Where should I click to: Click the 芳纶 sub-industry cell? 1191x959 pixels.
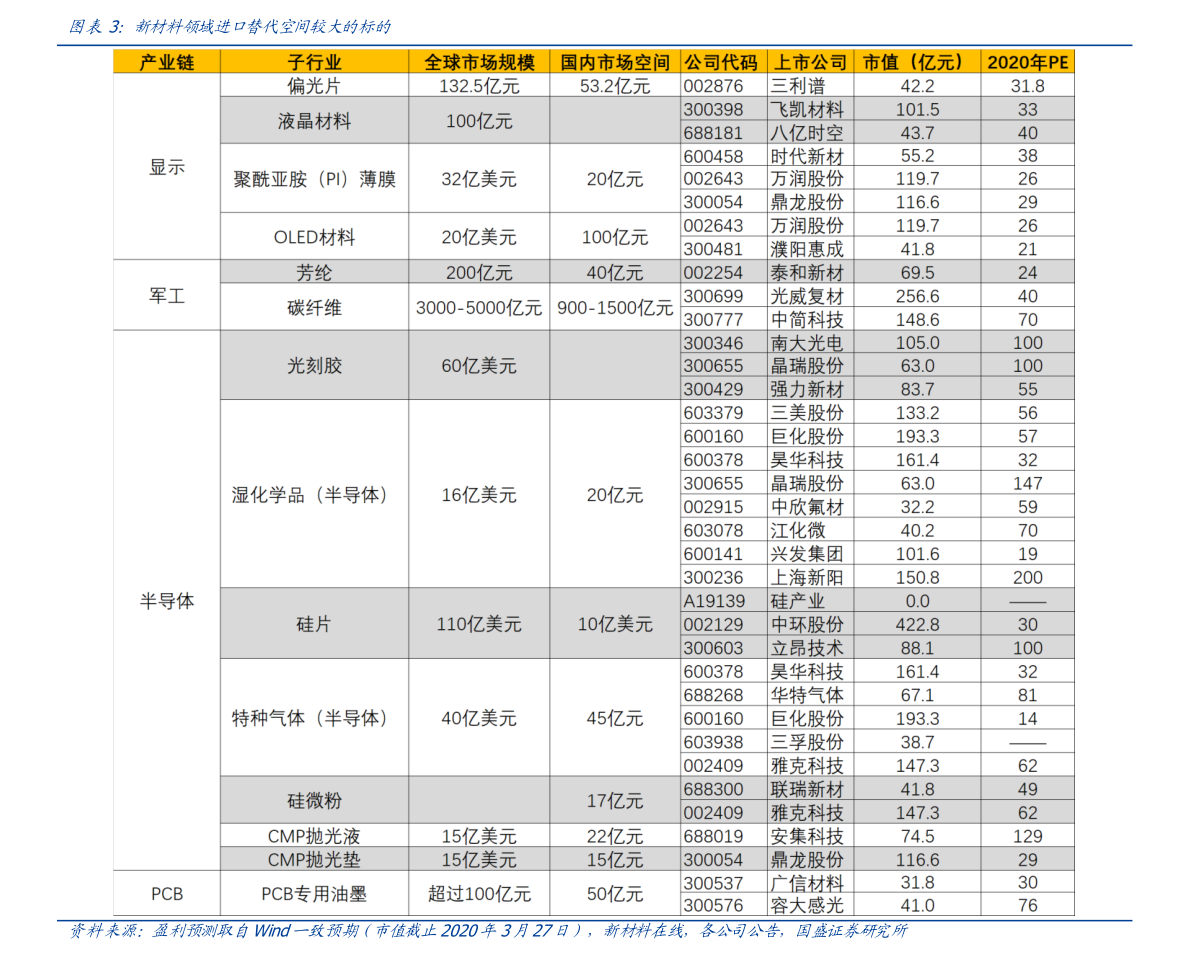coord(314,272)
